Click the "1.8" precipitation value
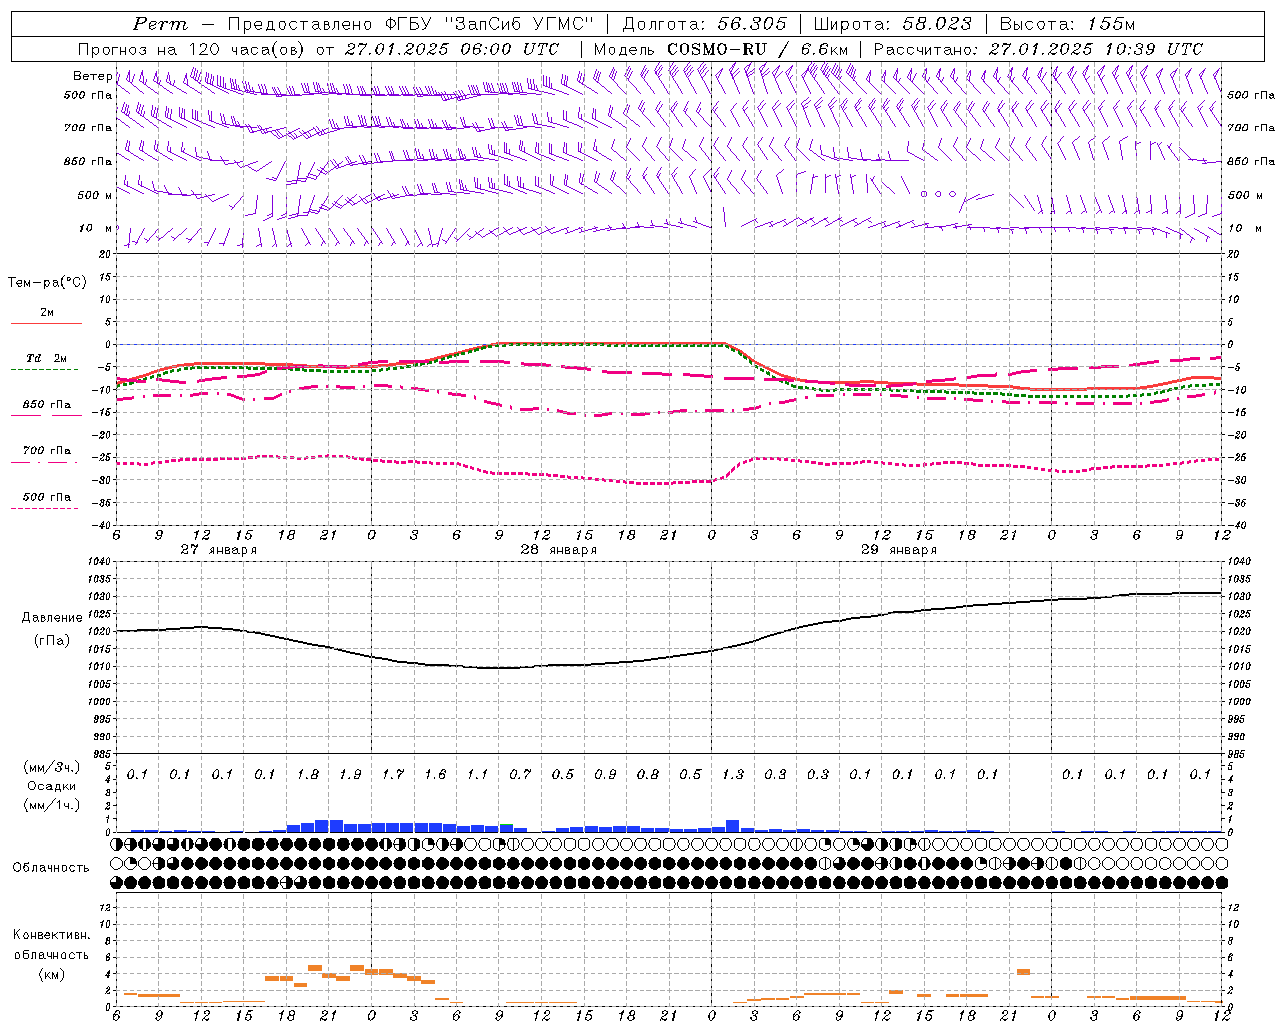1280x1024 pixels. click(x=308, y=774)
